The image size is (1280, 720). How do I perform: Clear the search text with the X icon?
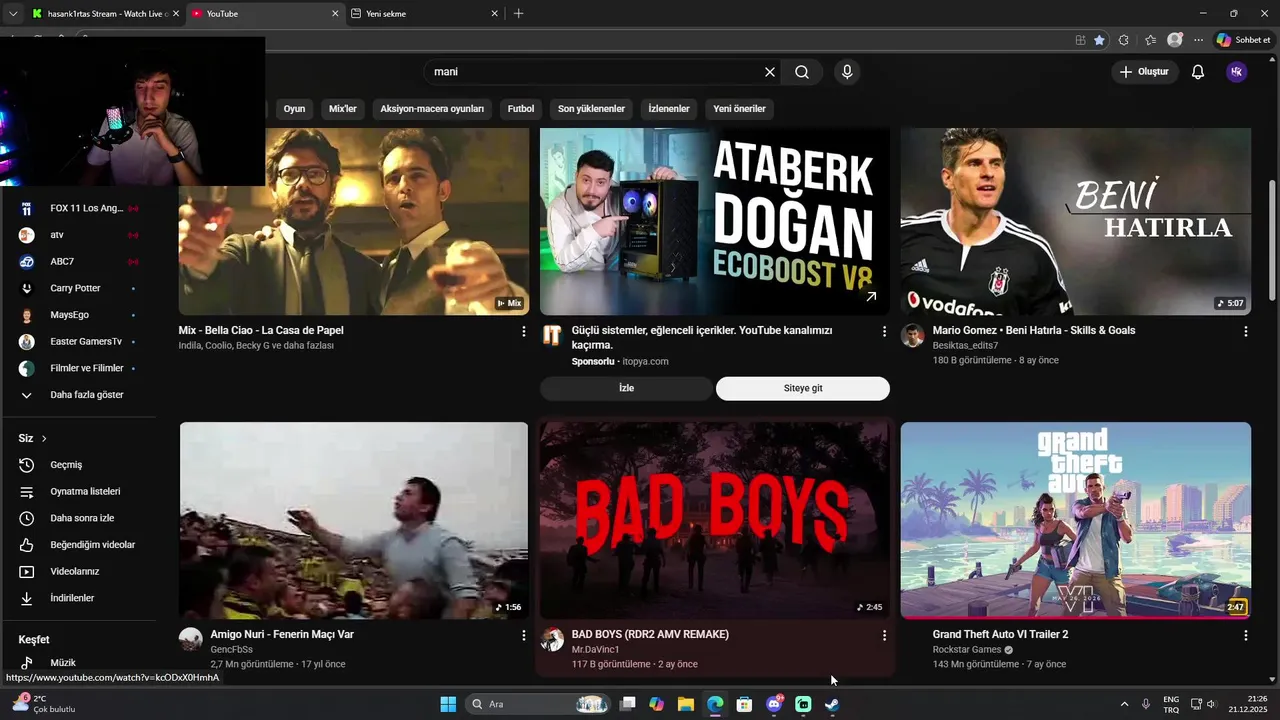click(770, 72)
